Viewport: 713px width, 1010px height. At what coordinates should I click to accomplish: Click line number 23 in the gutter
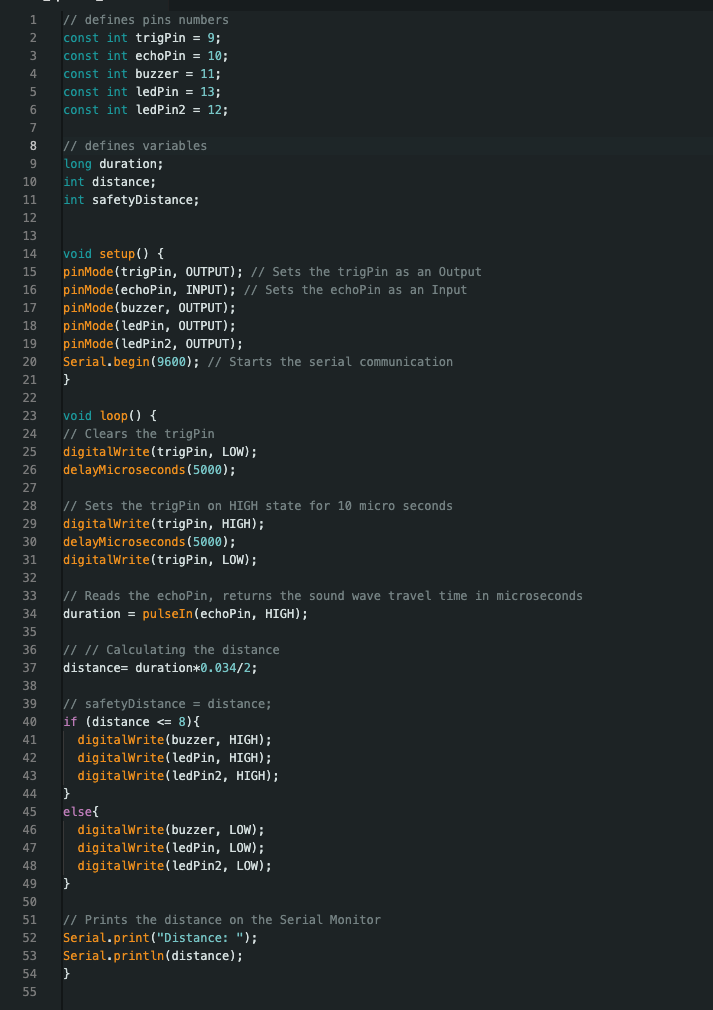click(29, 416)
